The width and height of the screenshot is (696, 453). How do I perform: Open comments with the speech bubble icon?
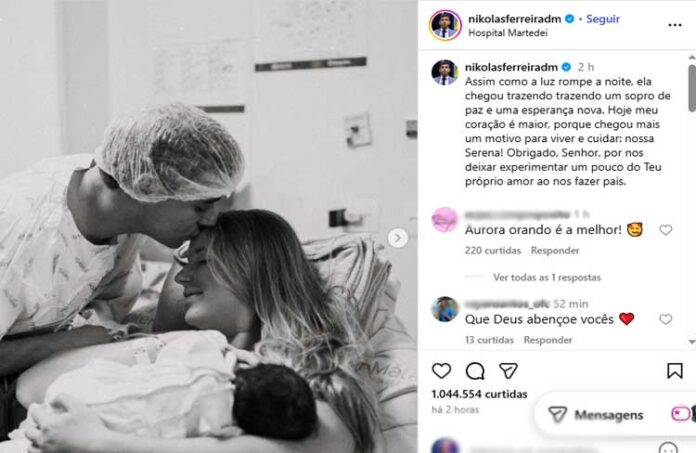[x=475, y=371]
